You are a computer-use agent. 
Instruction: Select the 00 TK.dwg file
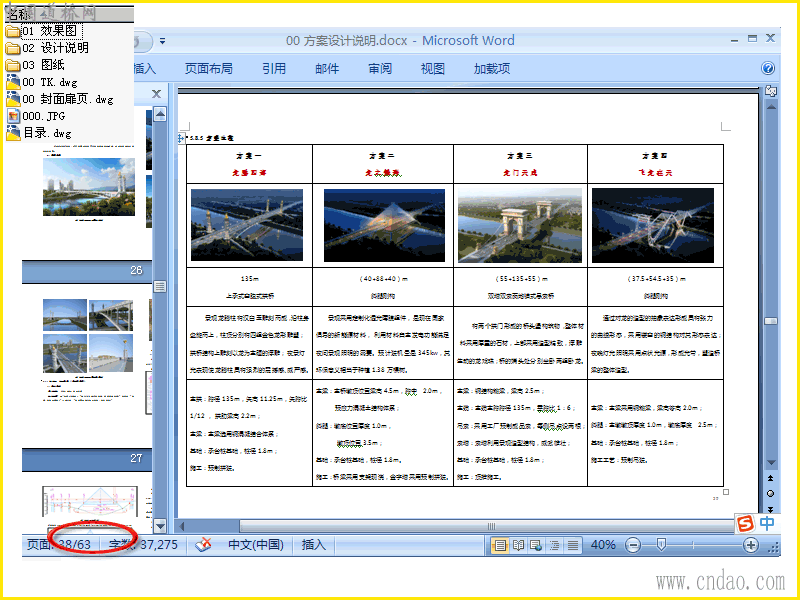pyautogui.click(x=41, y=82)
